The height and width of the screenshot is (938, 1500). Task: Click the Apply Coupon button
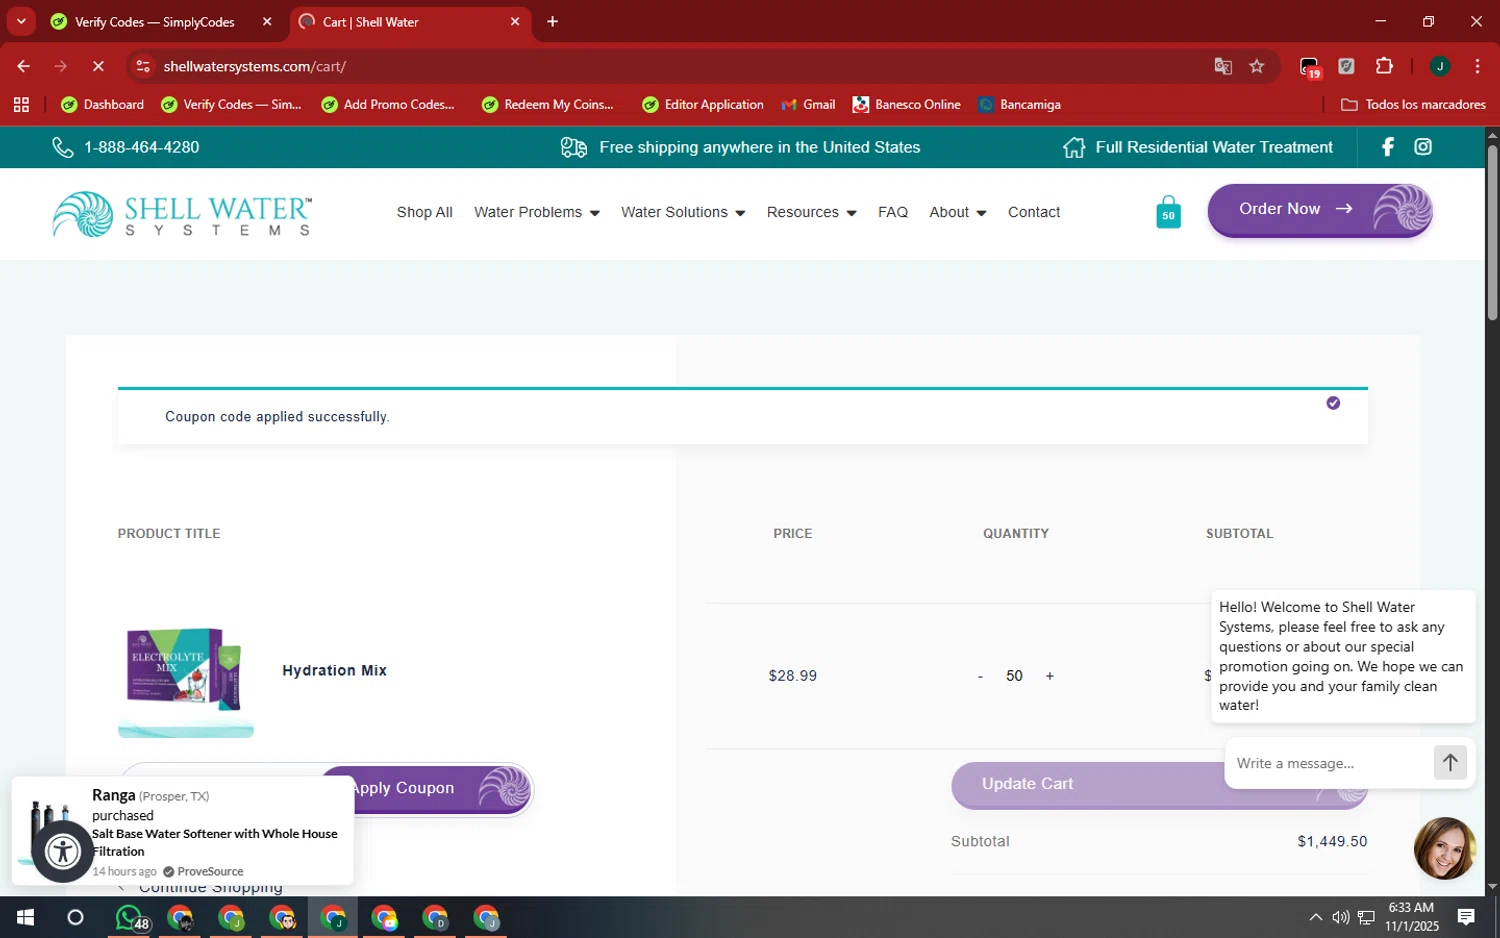(x=426, y=788)
